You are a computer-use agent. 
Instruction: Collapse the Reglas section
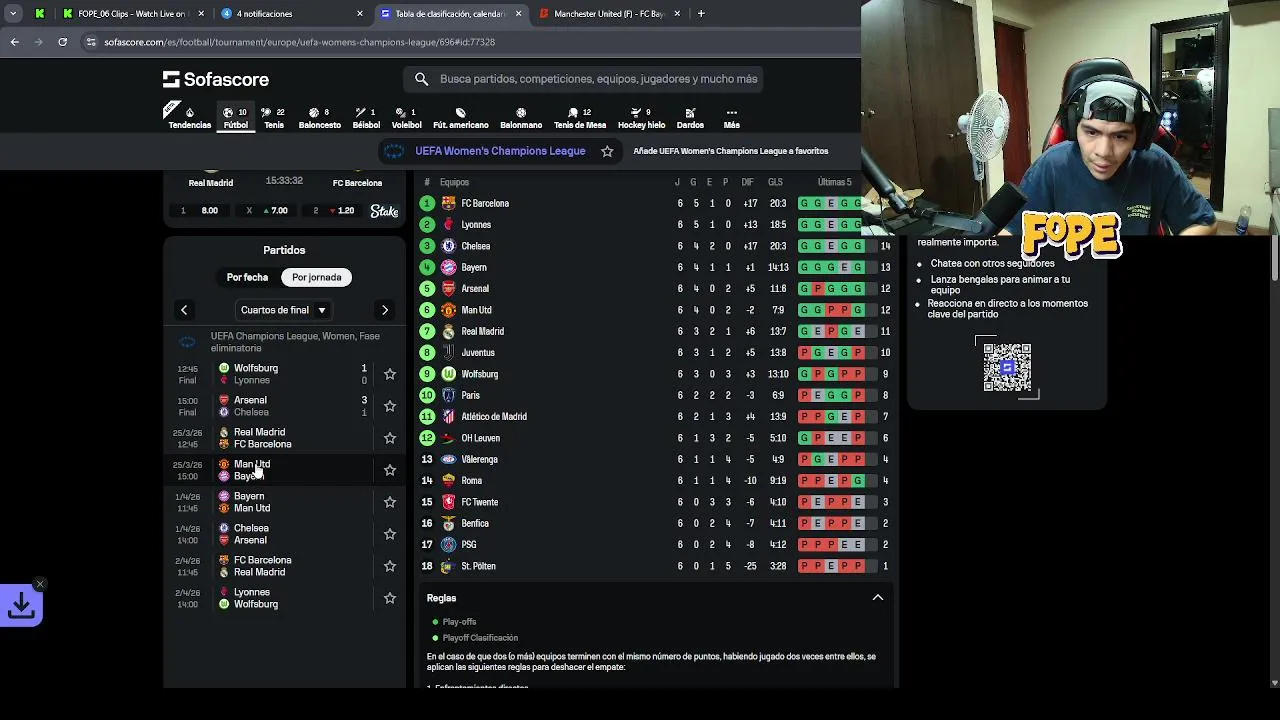click(878, 598)
